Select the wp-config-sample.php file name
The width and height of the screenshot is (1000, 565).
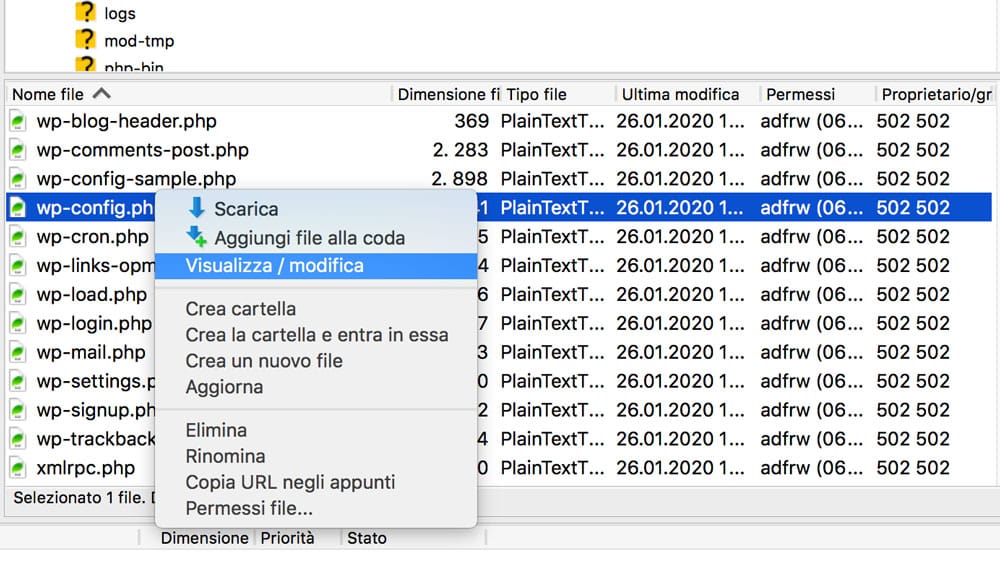click(136, 179)
